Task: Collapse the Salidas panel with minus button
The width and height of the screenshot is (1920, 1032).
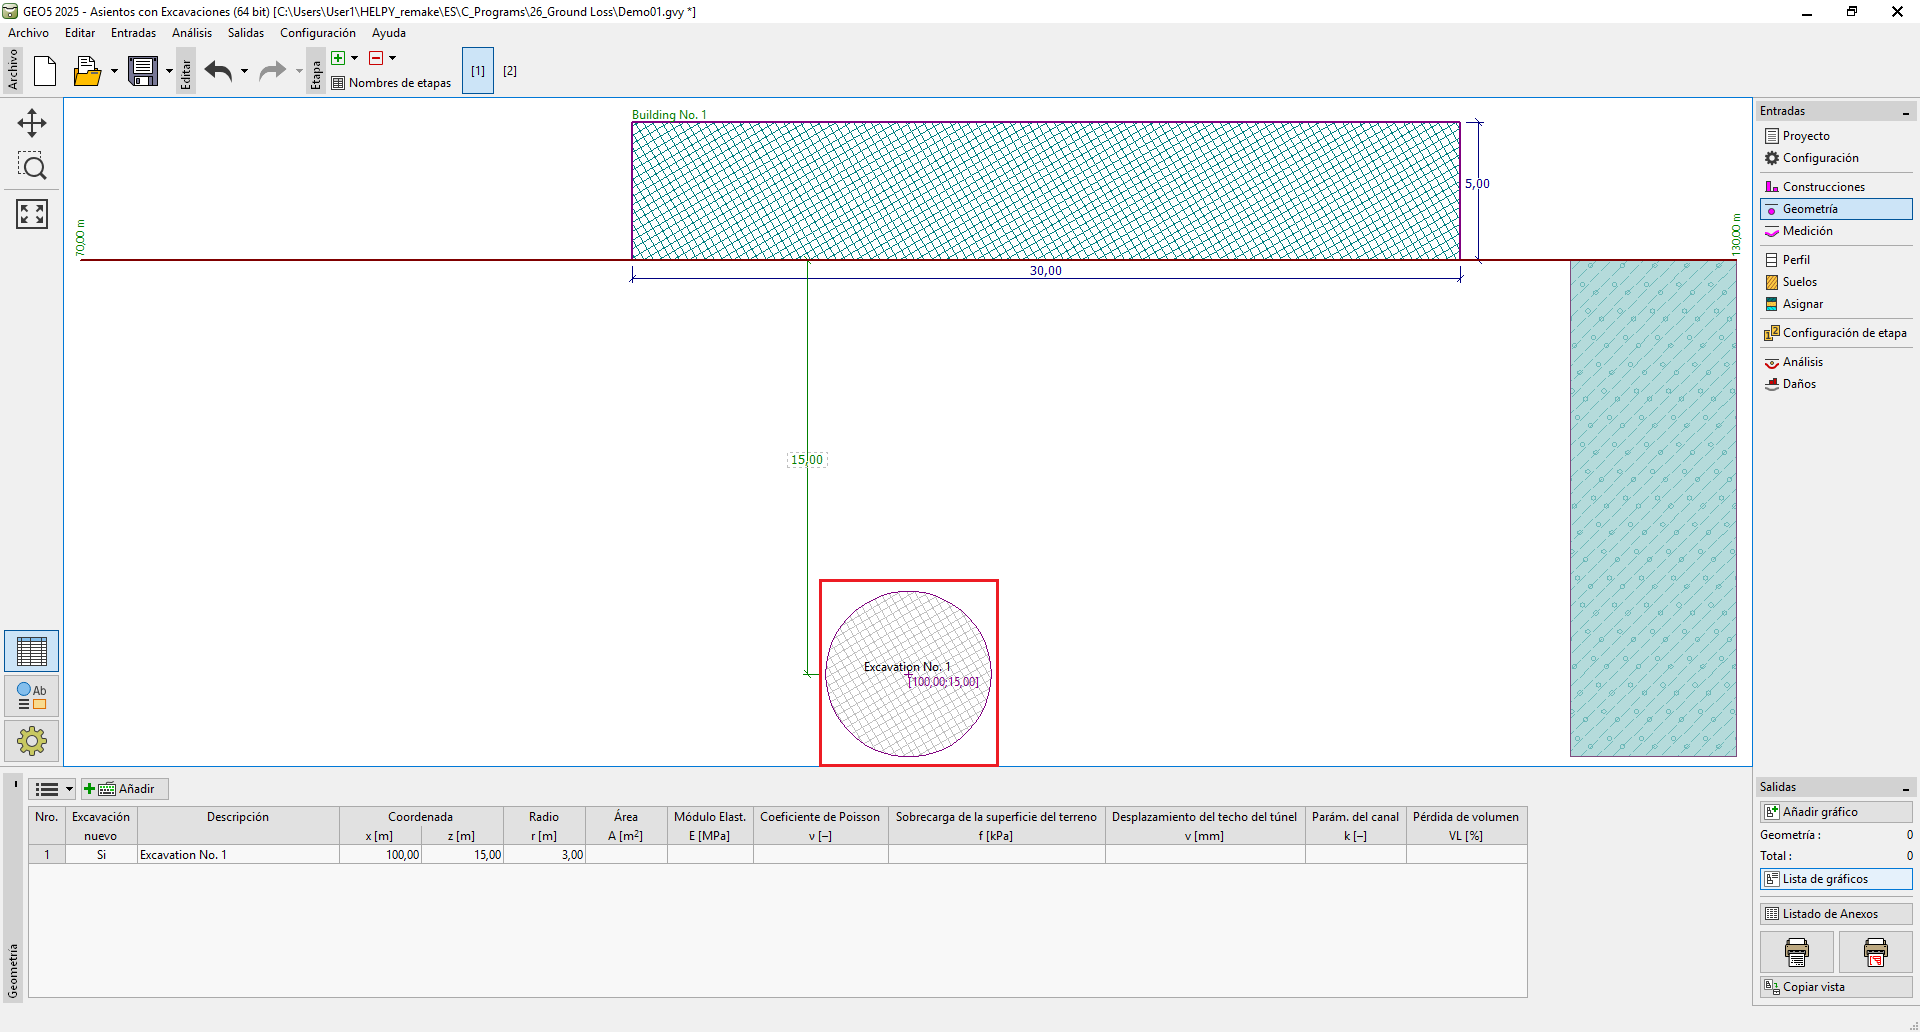Action: (1906, 788)
